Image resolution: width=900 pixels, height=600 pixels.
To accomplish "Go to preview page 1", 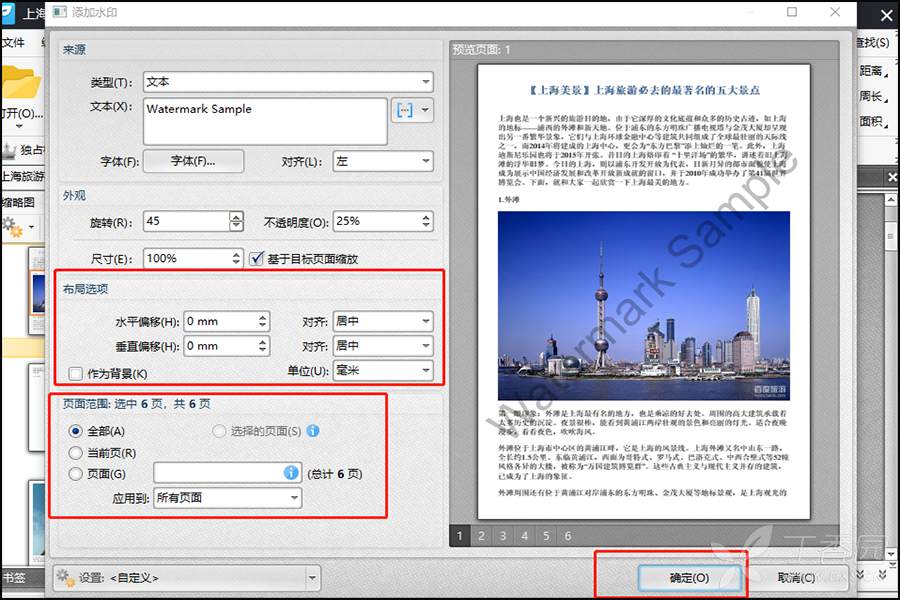I will click(x=460, y=536).
